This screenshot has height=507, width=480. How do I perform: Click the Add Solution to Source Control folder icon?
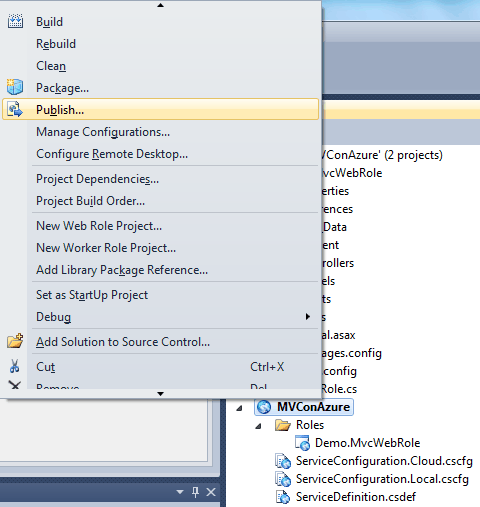tap(15, 341)
